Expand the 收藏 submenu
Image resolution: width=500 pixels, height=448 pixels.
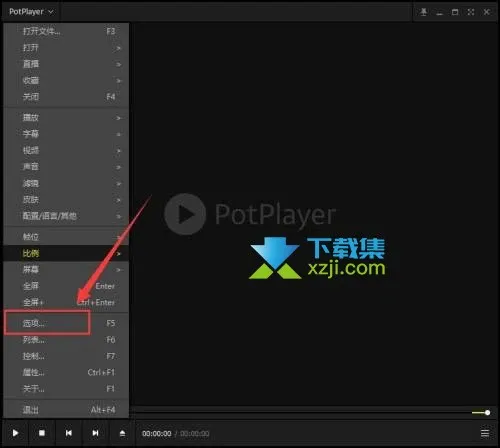[x=66, y=80]
